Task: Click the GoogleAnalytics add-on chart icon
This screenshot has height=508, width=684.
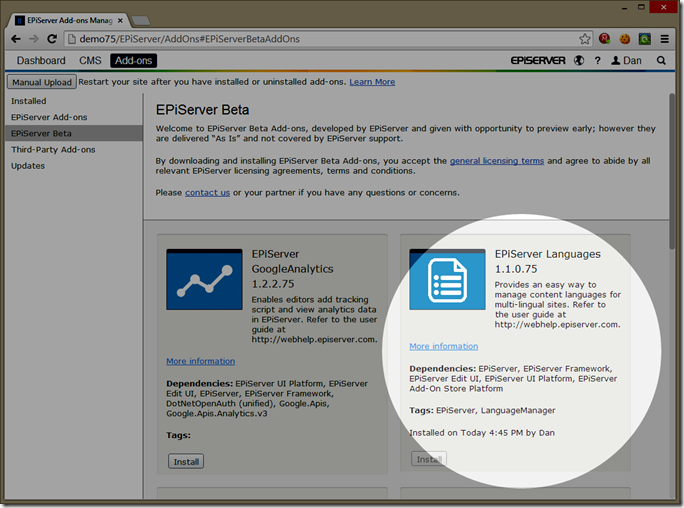Action: [204, 281]
